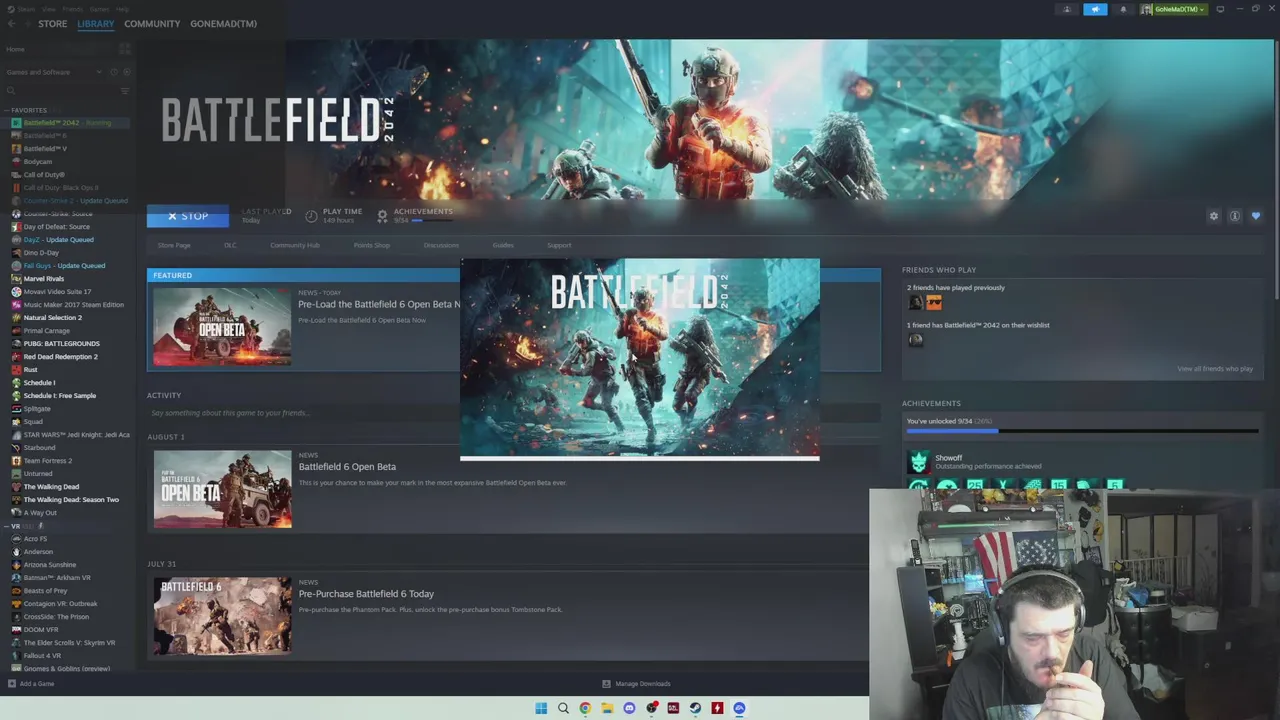Click the ready-to-play filter icon

click(x=126, y=72)
